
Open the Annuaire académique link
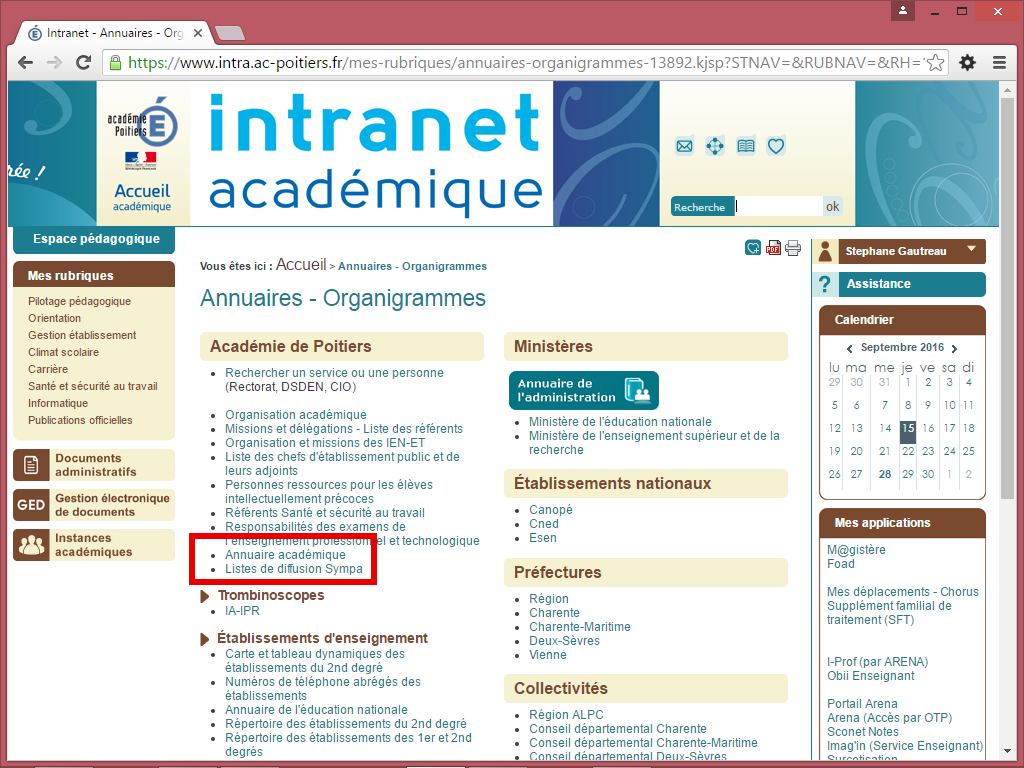[x=285, y=555]
